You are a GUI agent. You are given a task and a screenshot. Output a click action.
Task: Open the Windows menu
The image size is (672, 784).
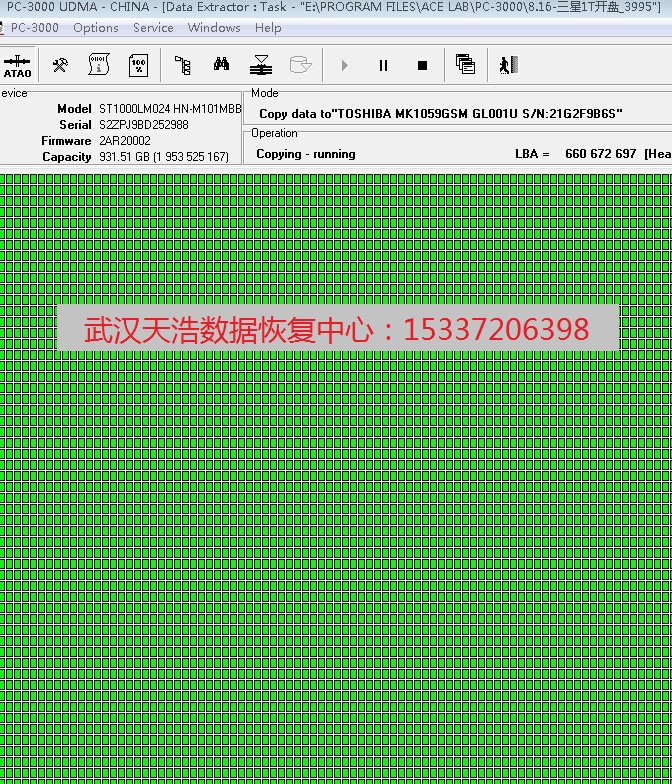(214, 28)
